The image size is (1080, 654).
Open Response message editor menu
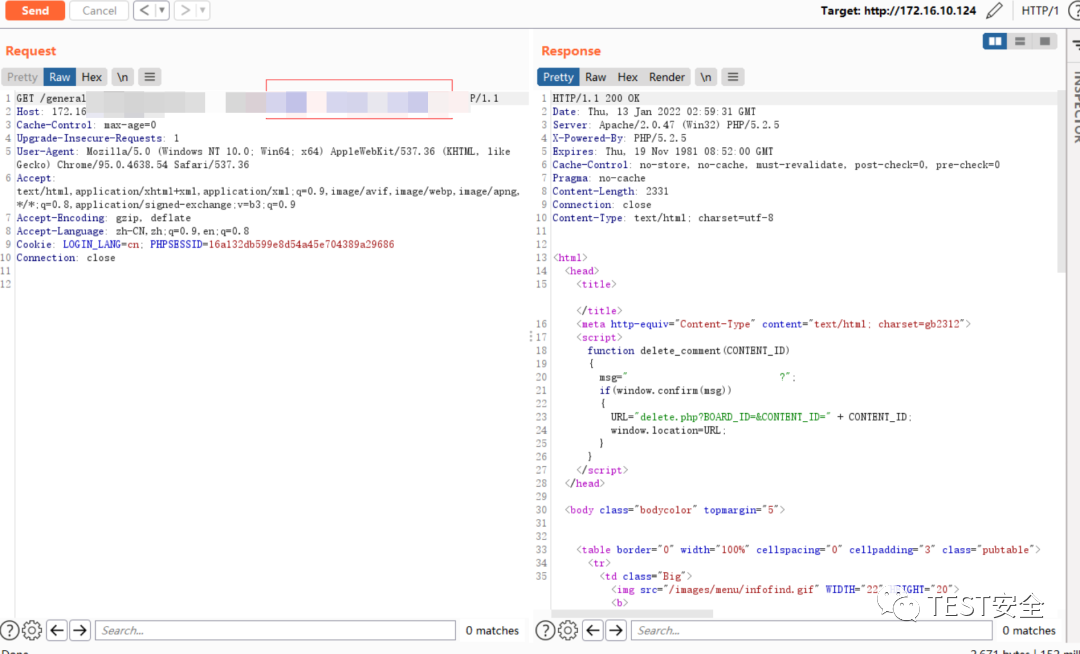point(733,77)
